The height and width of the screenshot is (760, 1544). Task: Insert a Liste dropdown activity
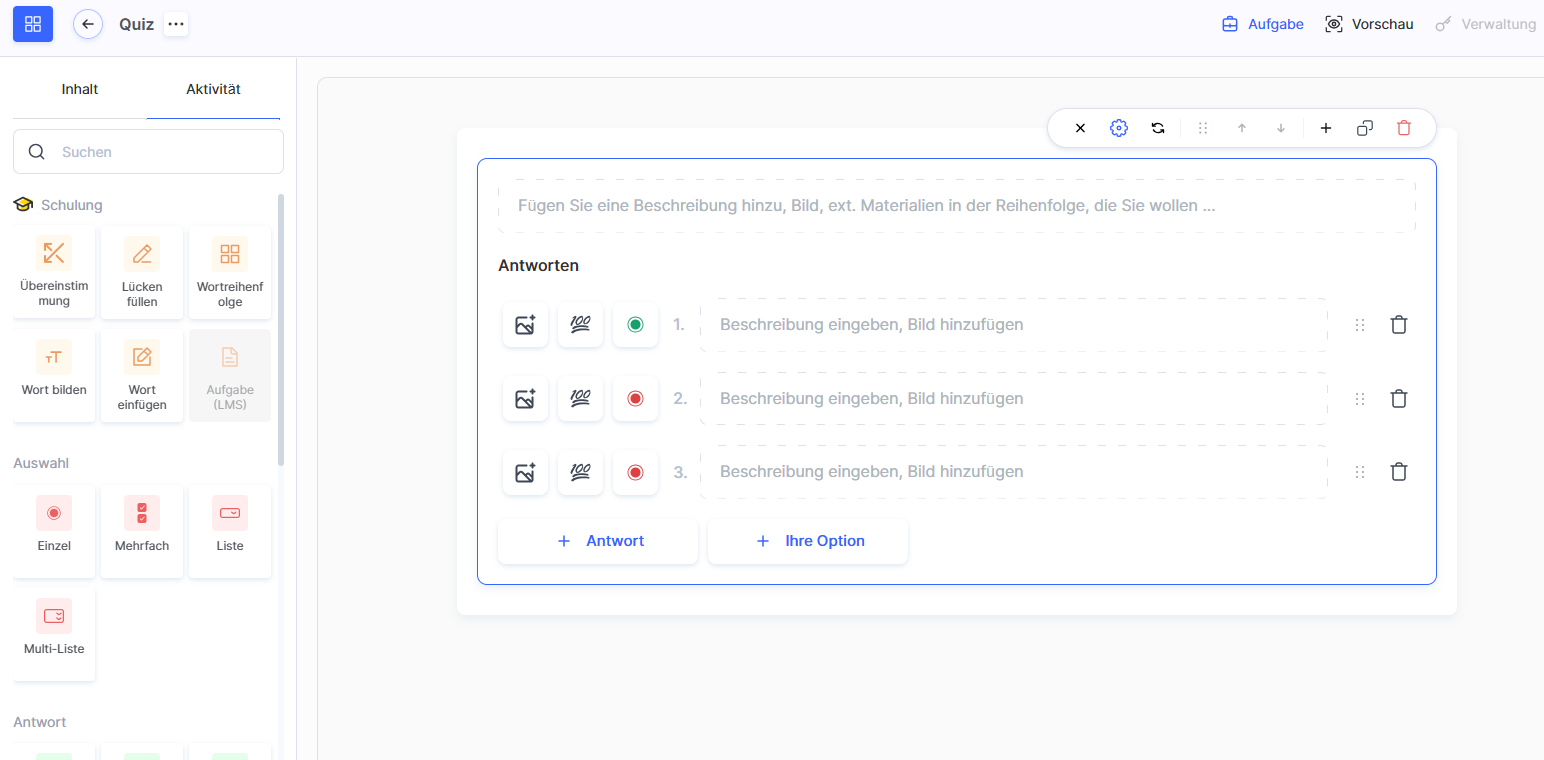230,530
